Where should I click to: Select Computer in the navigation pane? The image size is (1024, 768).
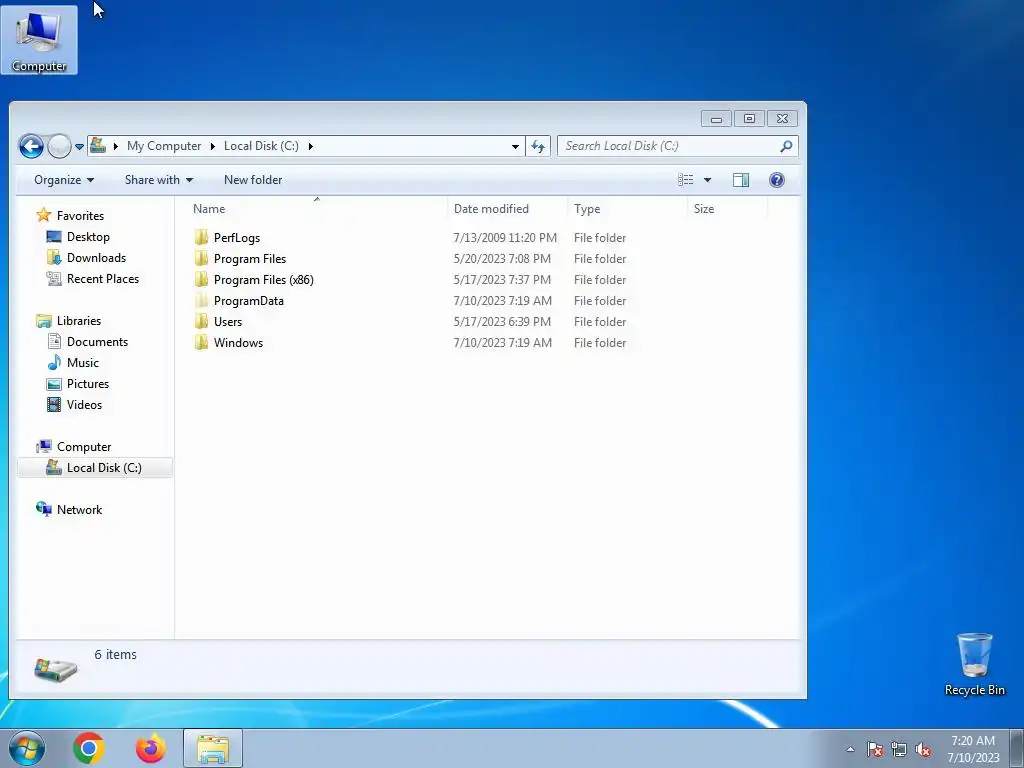(x=84, y=447)
